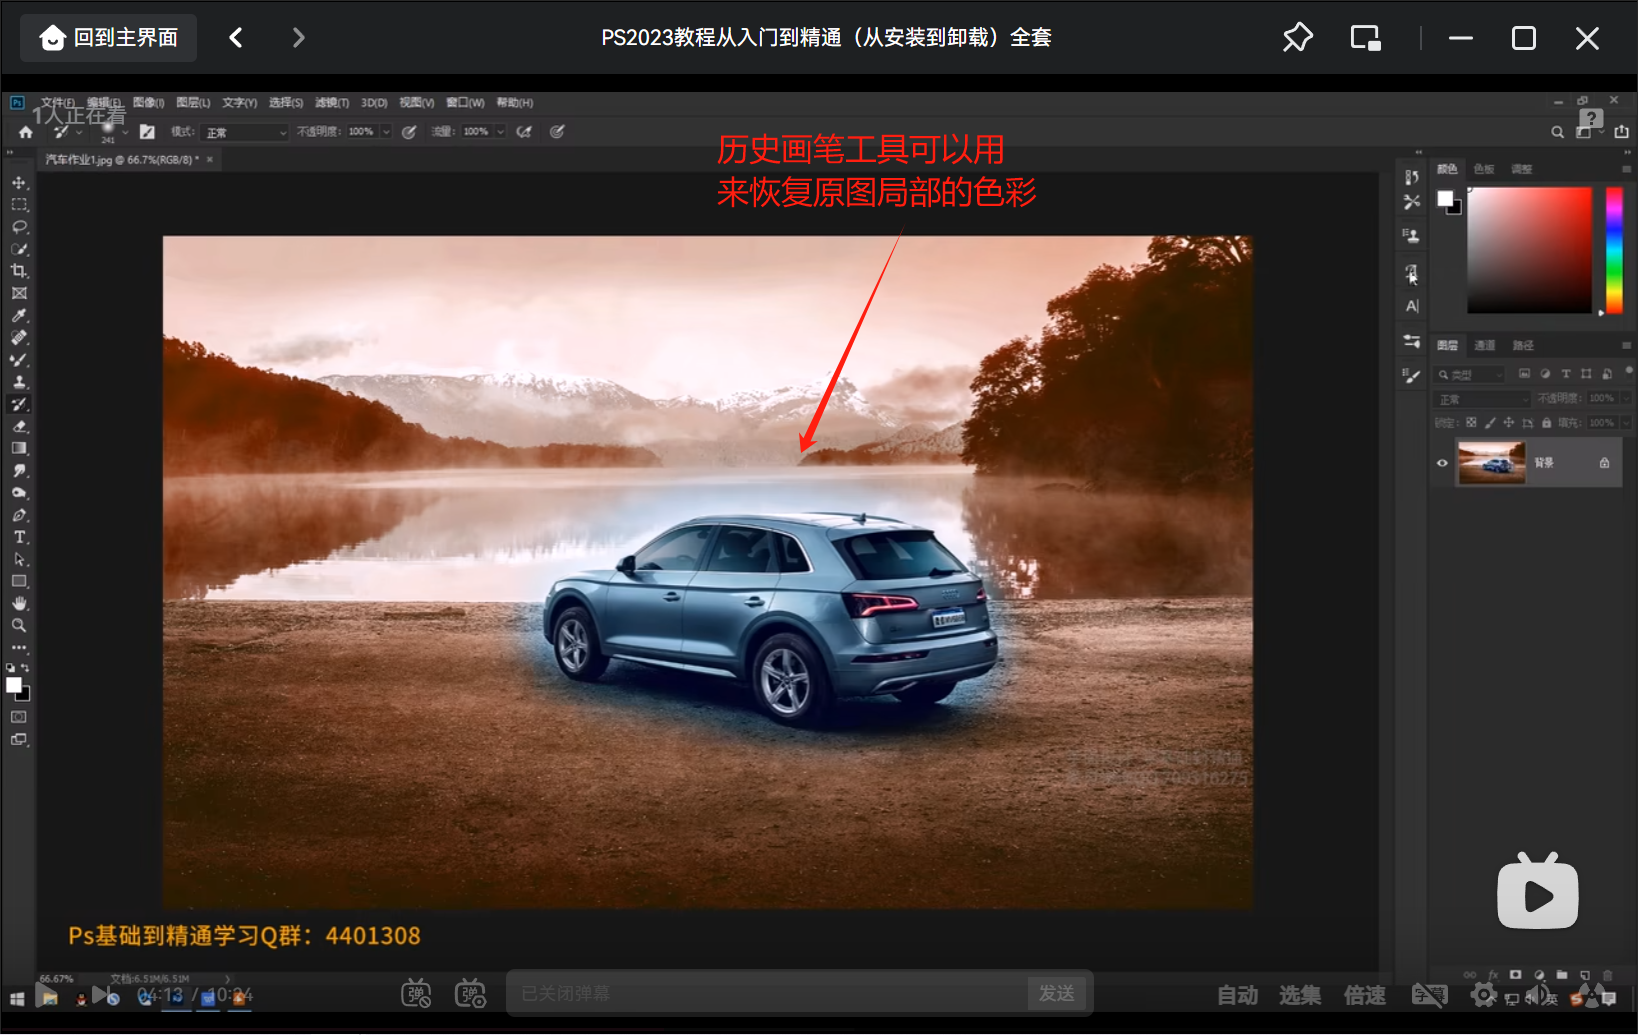Click the 选集 episode list button
This screenshot has width=1638, height=1035.
pyautogui.click(x=1300, y=995)
